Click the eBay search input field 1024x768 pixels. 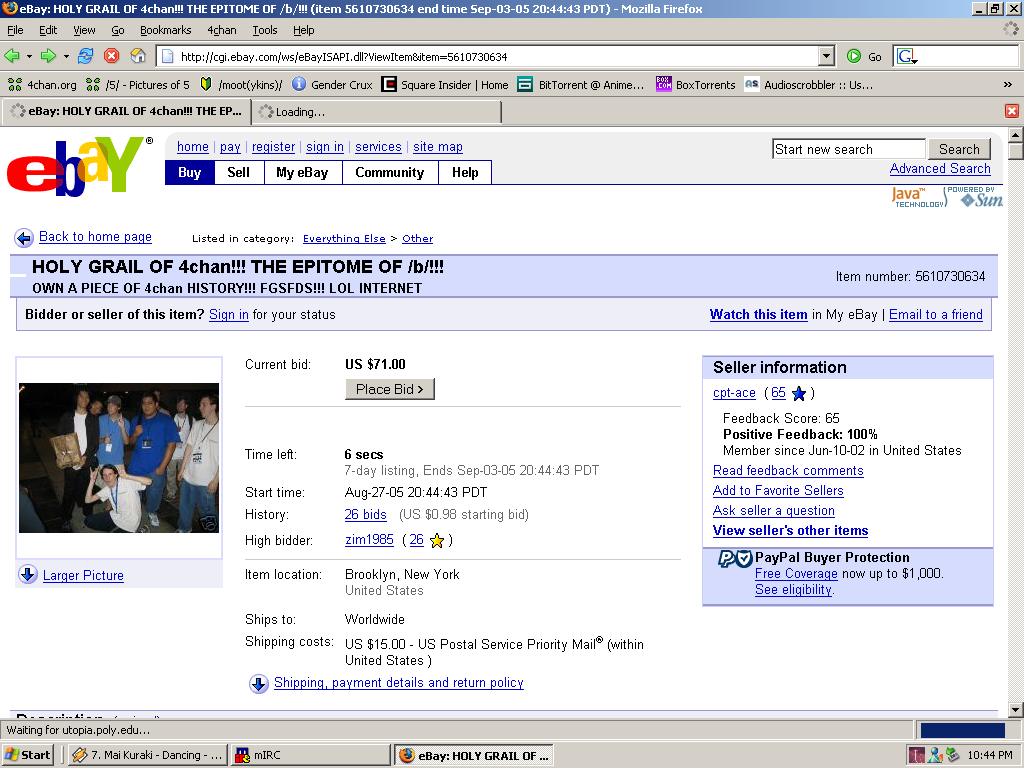pos(848,149)
